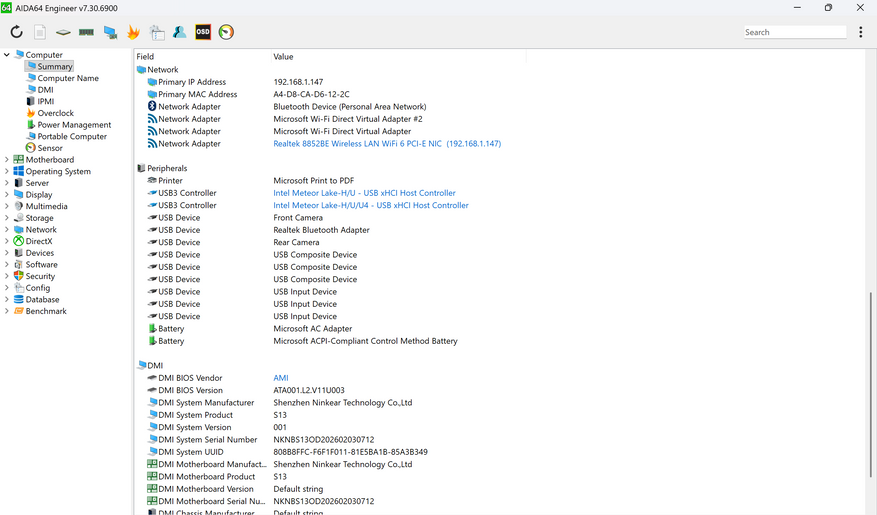Open the three-dot options menu
Image resolution: width=877 pixels, height=515 pixels.
tap(860, 32)
